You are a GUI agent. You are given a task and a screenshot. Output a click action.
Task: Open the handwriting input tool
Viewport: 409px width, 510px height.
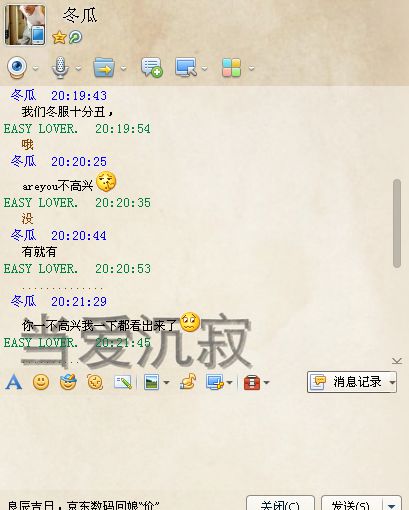[x=123, y=382]
